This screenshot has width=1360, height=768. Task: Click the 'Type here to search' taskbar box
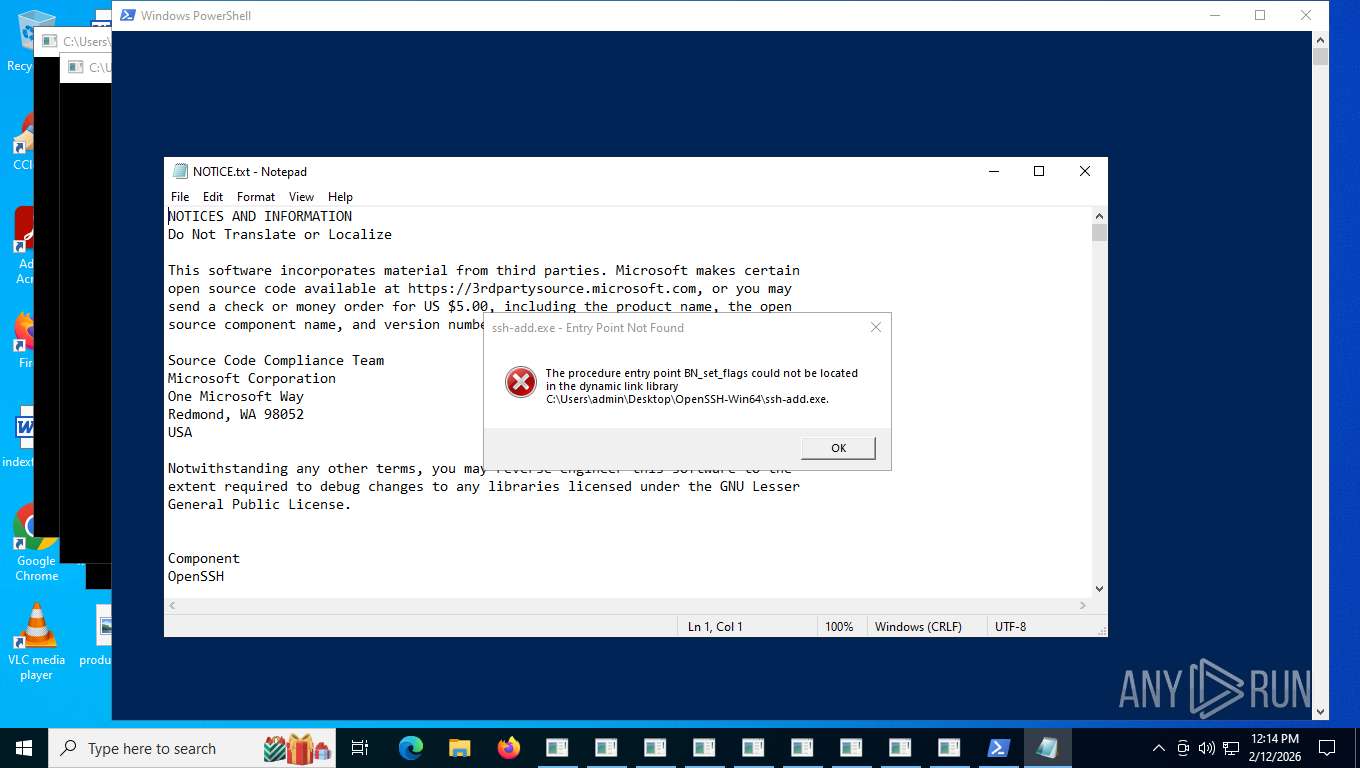pyautogui.click(x=192, y=748)
